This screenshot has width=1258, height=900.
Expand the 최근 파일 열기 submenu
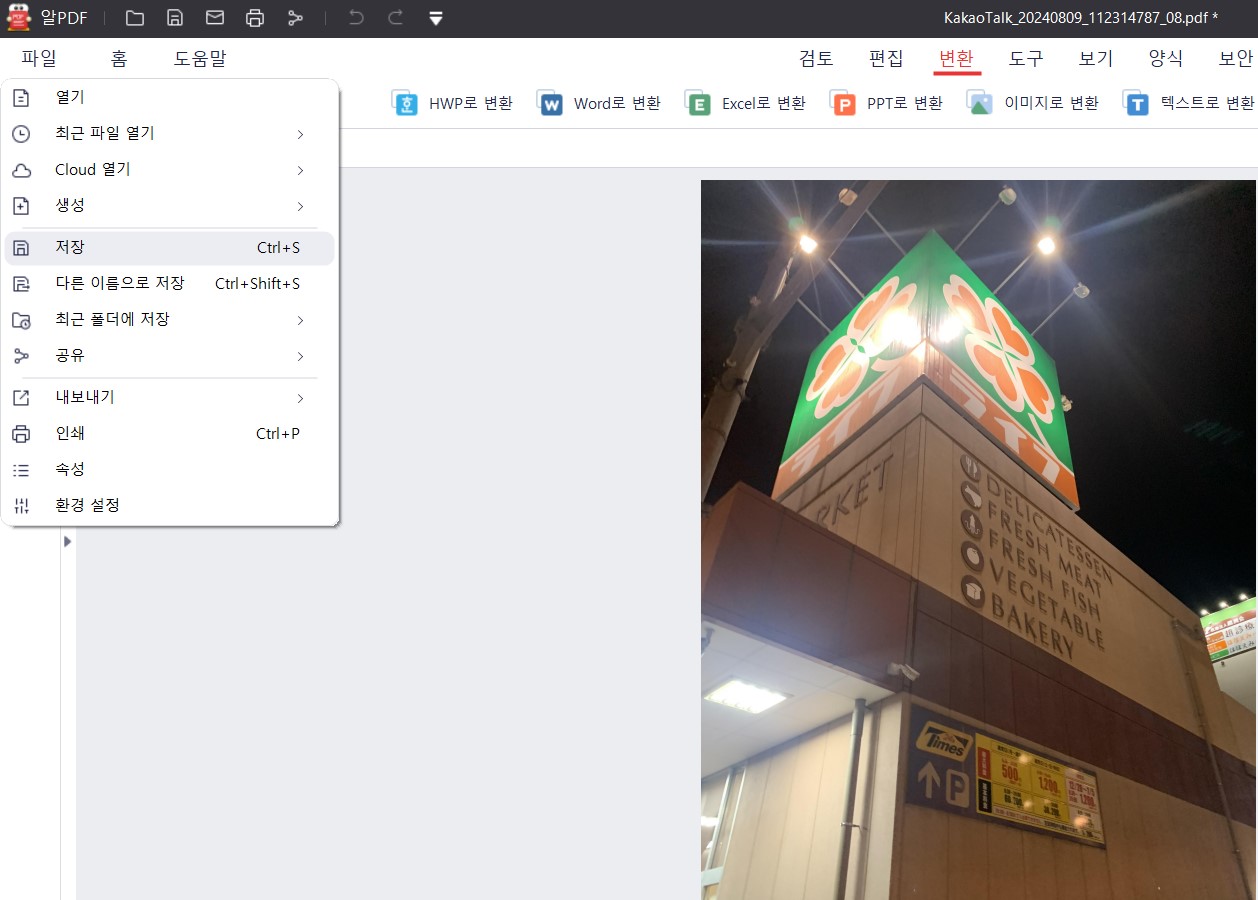click(x=299, y=133)
